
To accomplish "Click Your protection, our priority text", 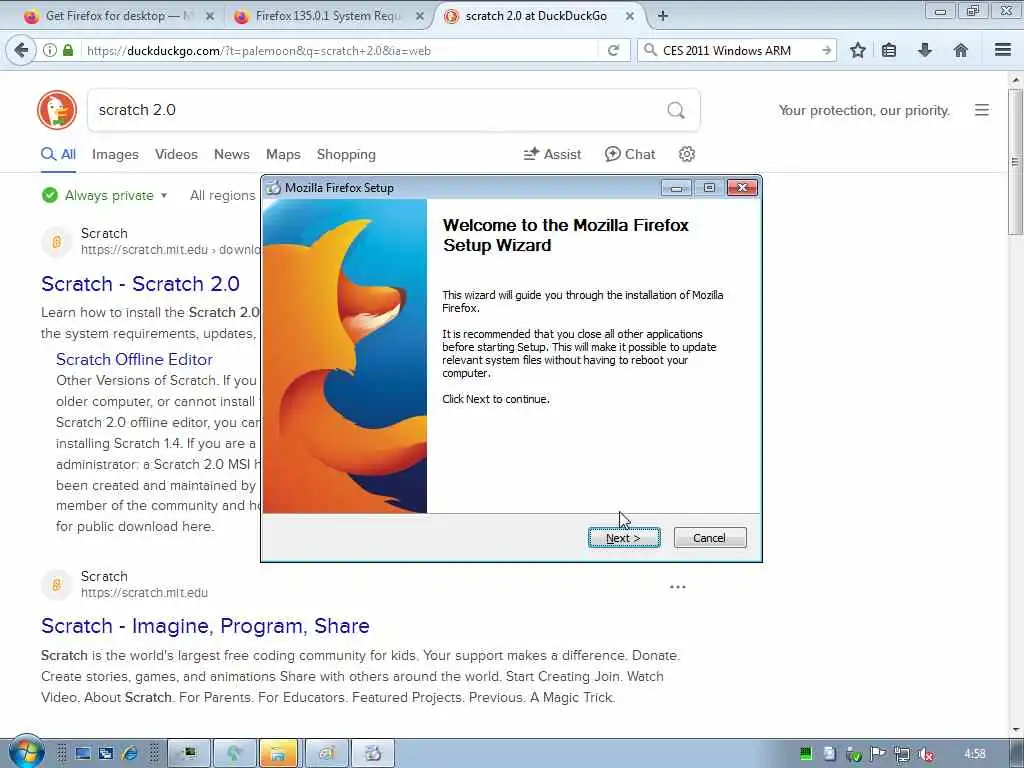I will (x=864, y=110).
